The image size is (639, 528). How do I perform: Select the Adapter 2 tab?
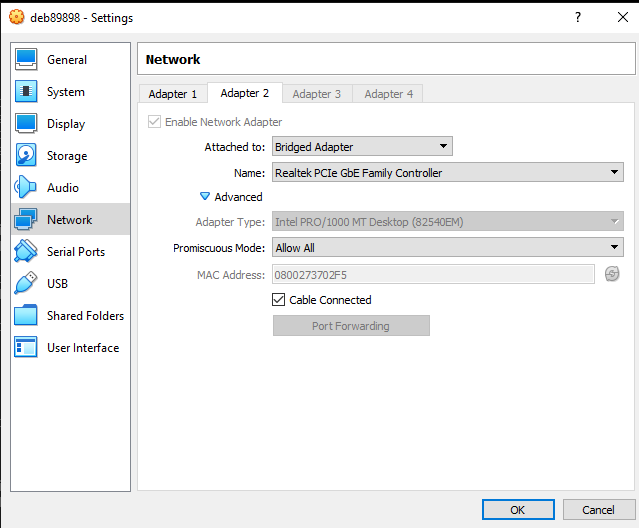click(x=245, y=93)
